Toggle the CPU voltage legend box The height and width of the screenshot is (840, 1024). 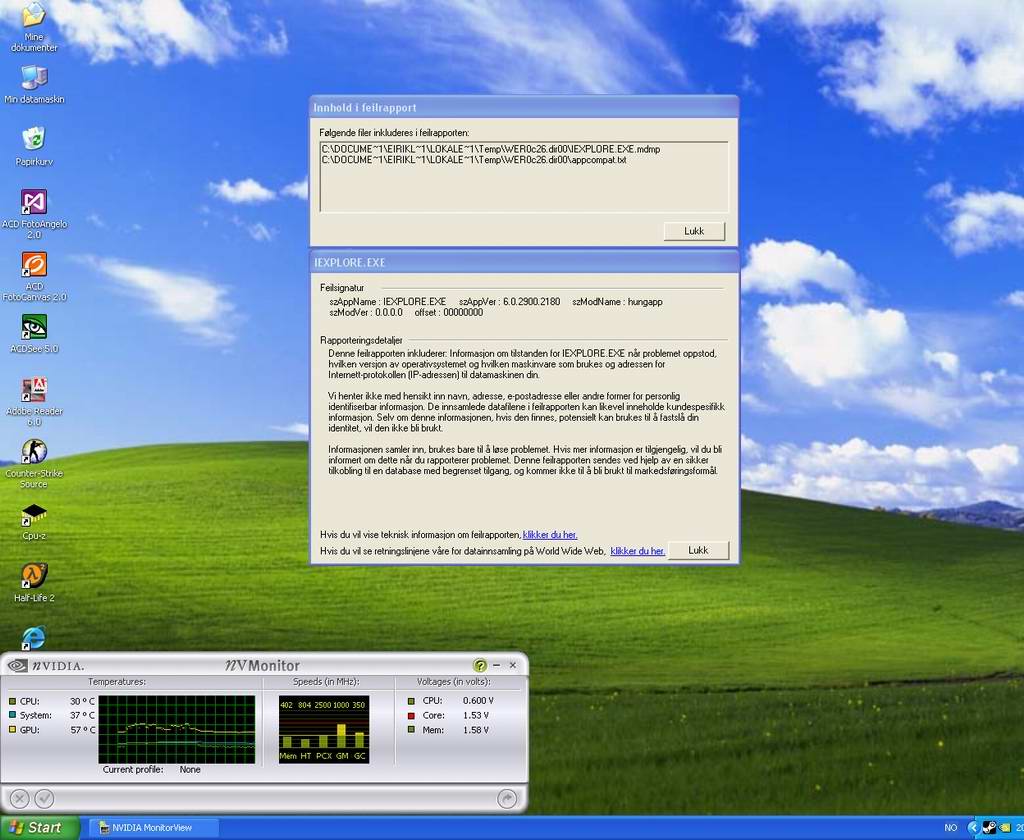click(x=411, y=701)
